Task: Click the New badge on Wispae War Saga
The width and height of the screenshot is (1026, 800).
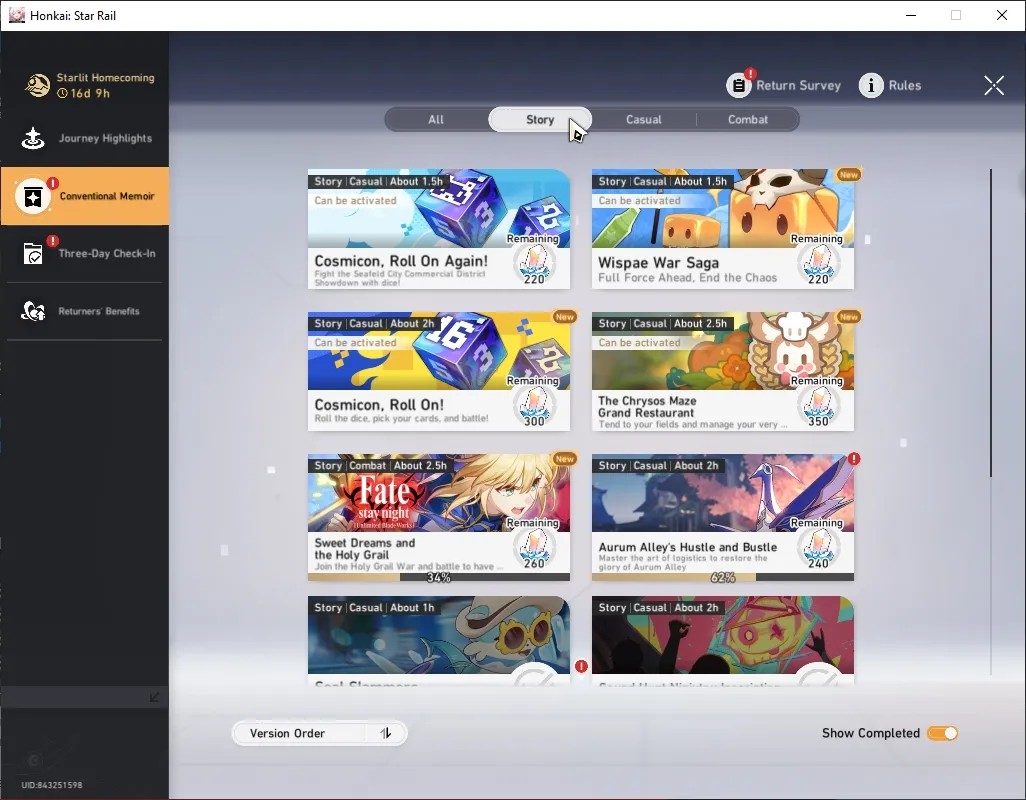Action: click(849, 175)
